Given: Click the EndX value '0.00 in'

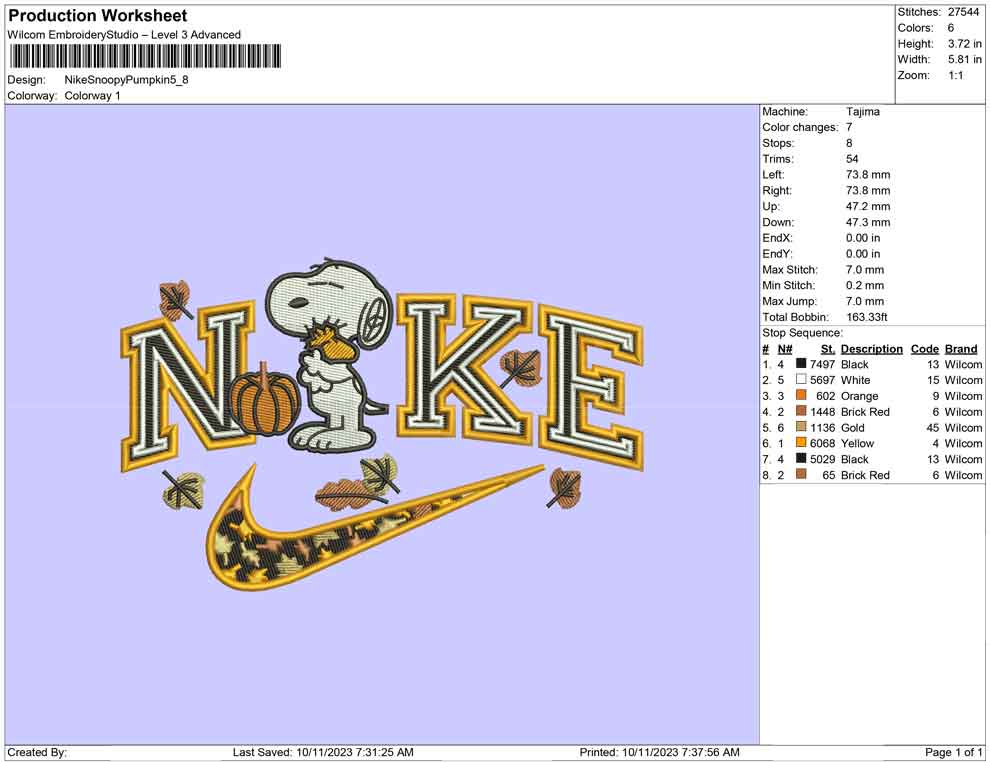Looking at the screenshot, I should click(863, 237).
